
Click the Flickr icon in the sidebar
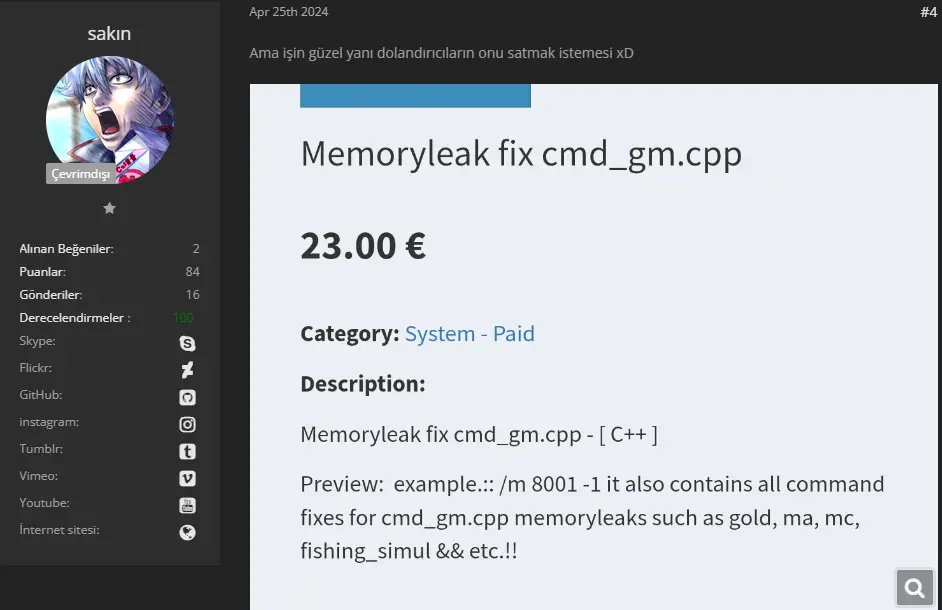(x=187, y=370)
